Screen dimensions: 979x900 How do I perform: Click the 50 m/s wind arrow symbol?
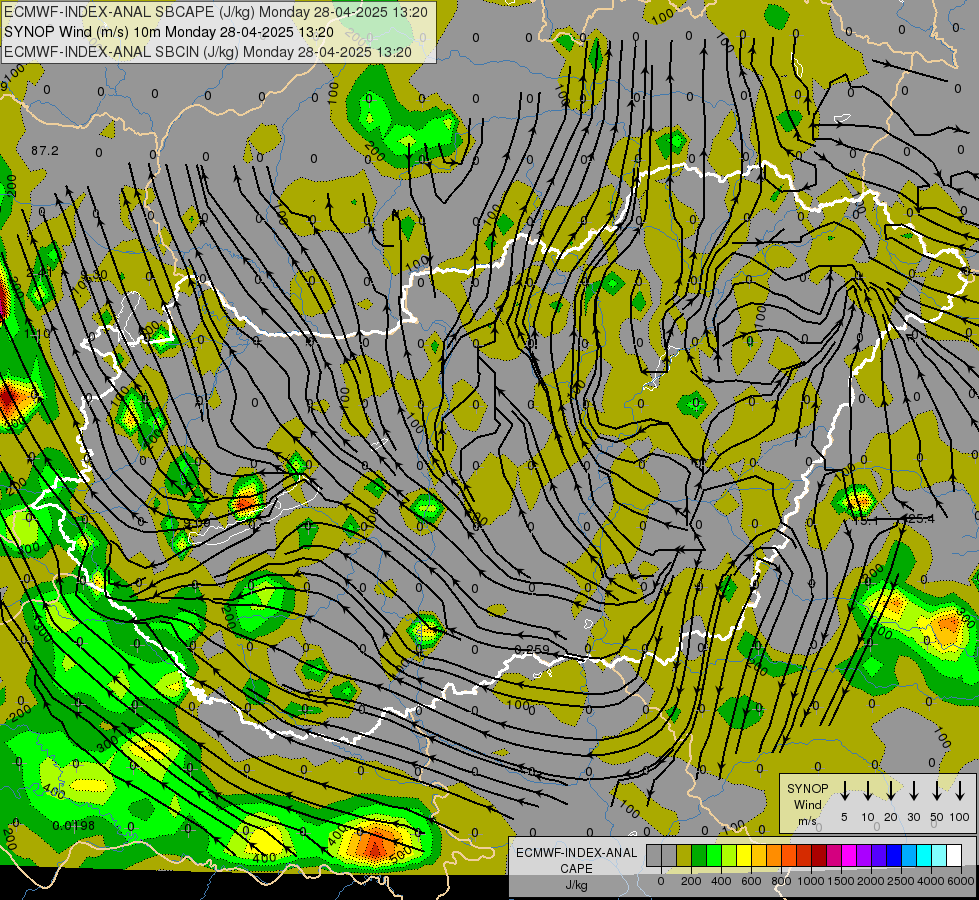937,791
